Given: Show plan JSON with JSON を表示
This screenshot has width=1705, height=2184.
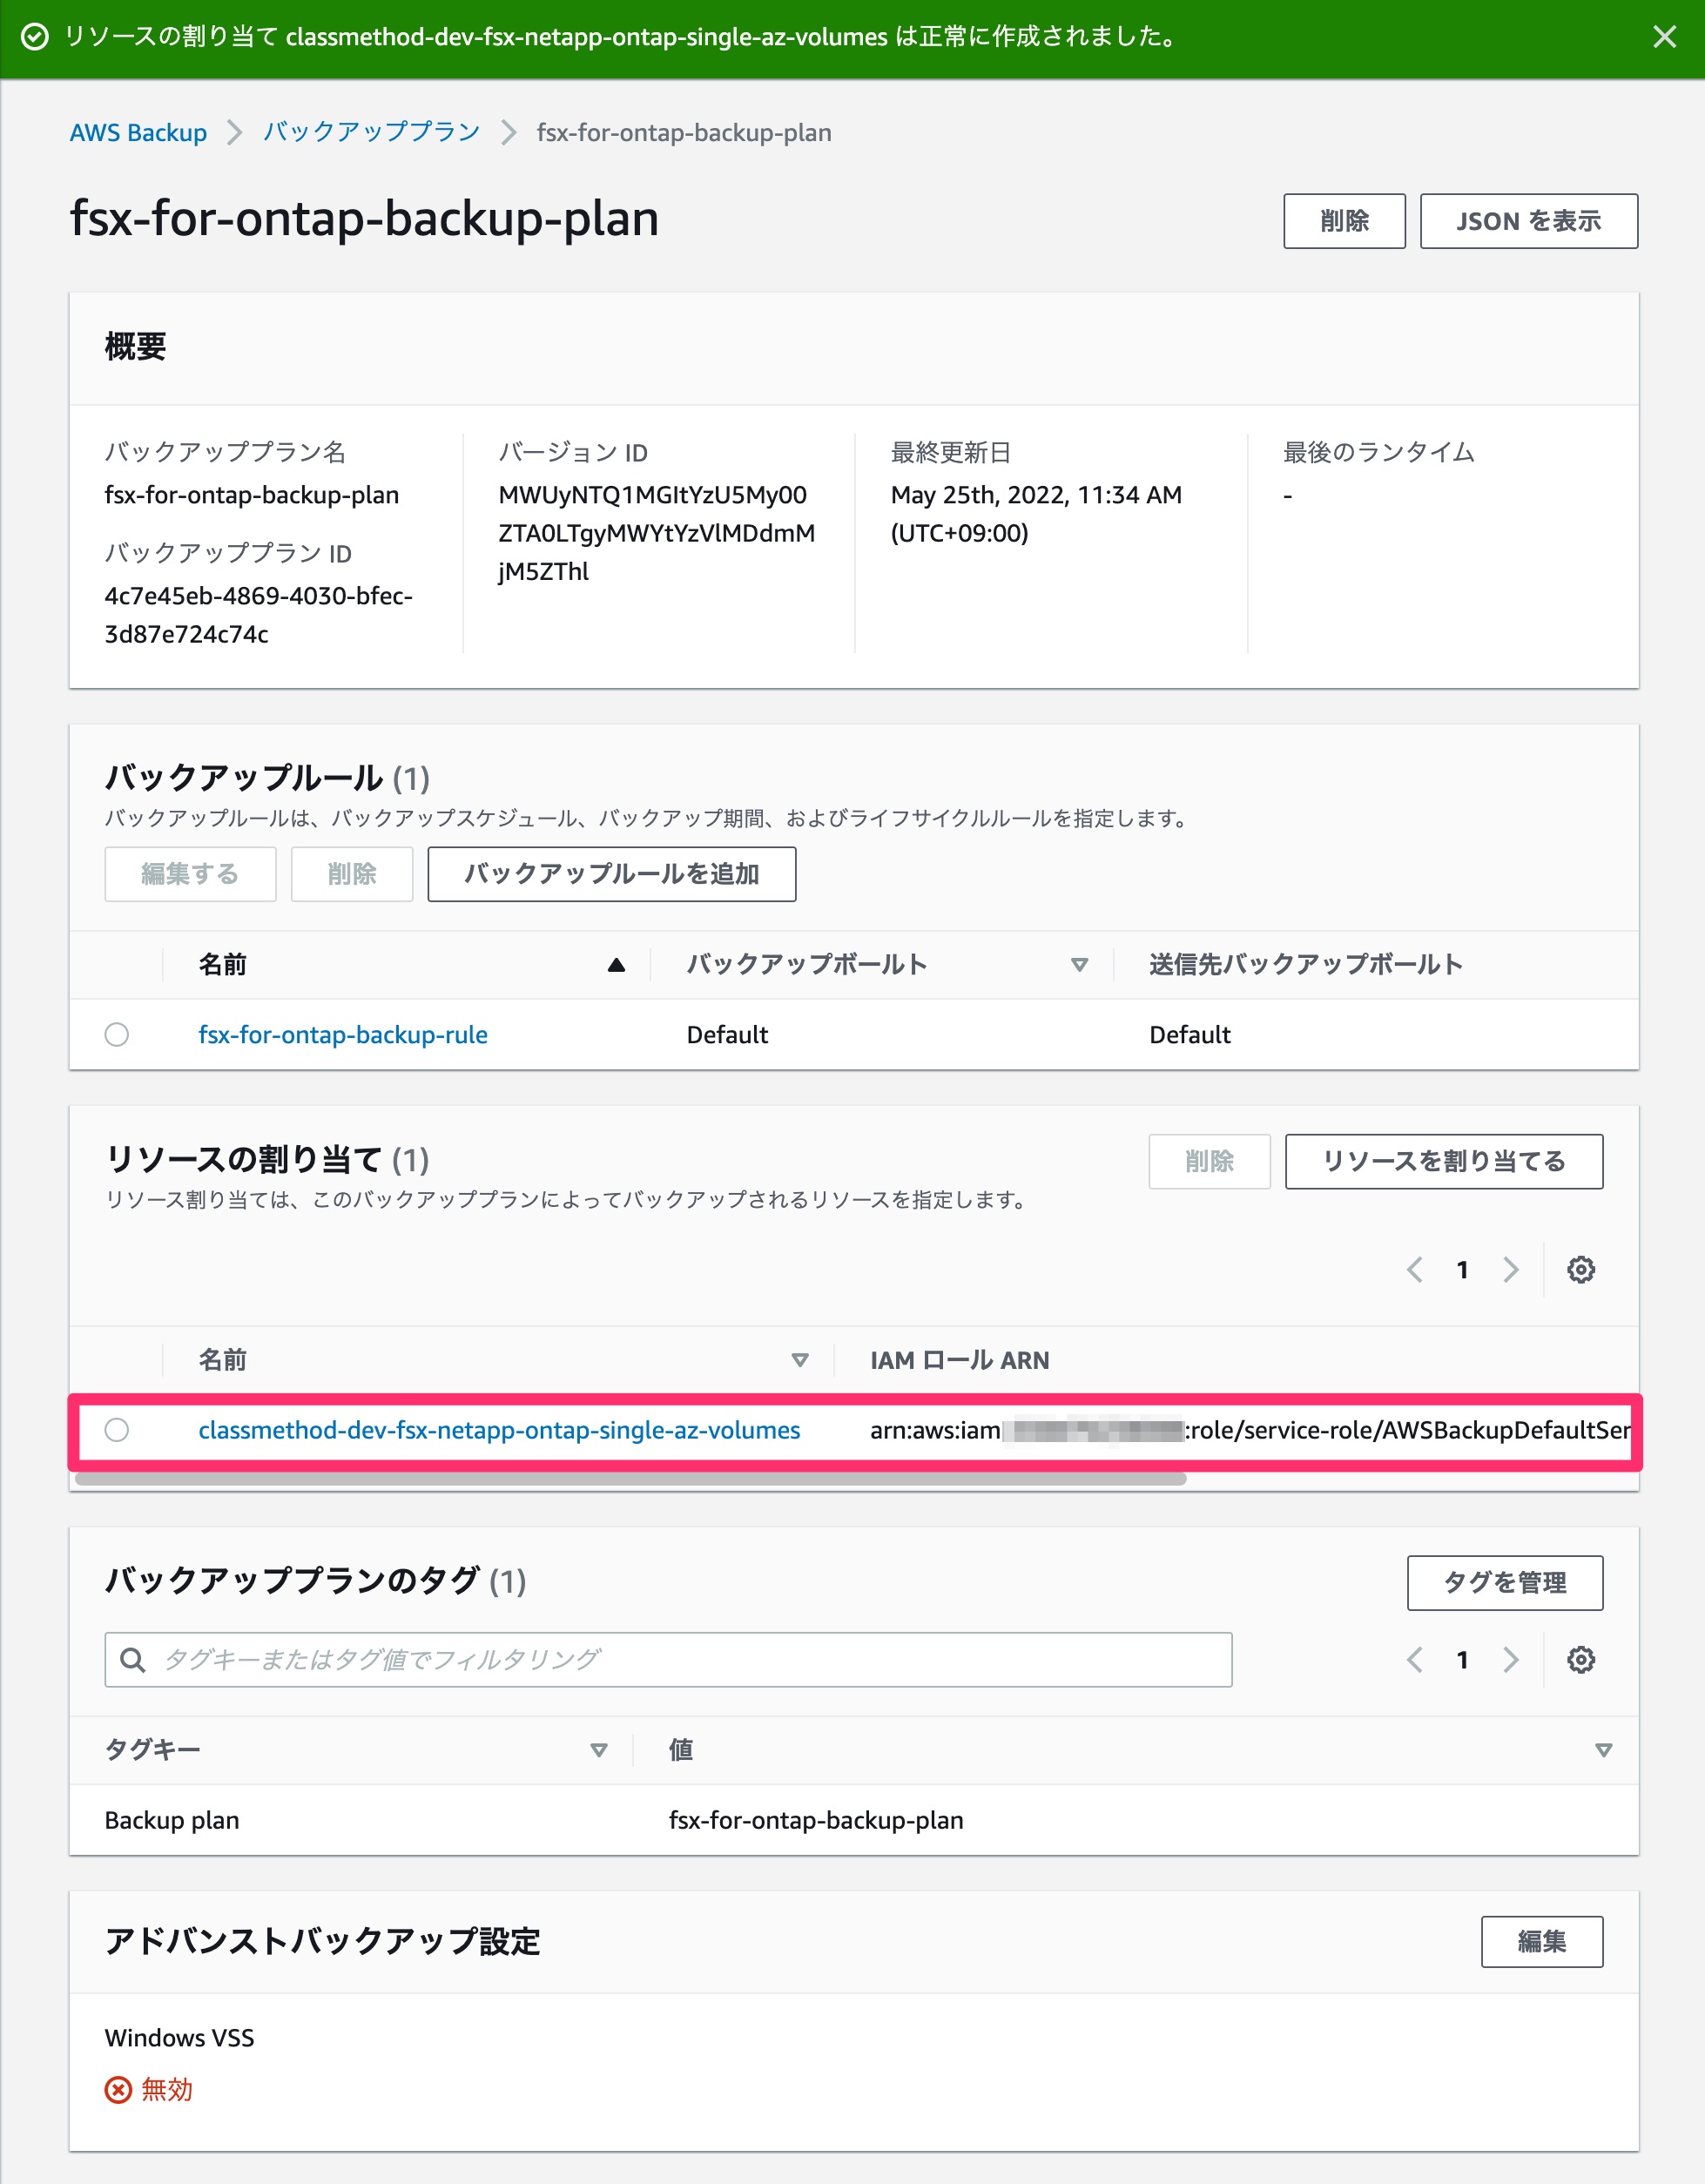Looking at the screenshot, I should 1528,221.
